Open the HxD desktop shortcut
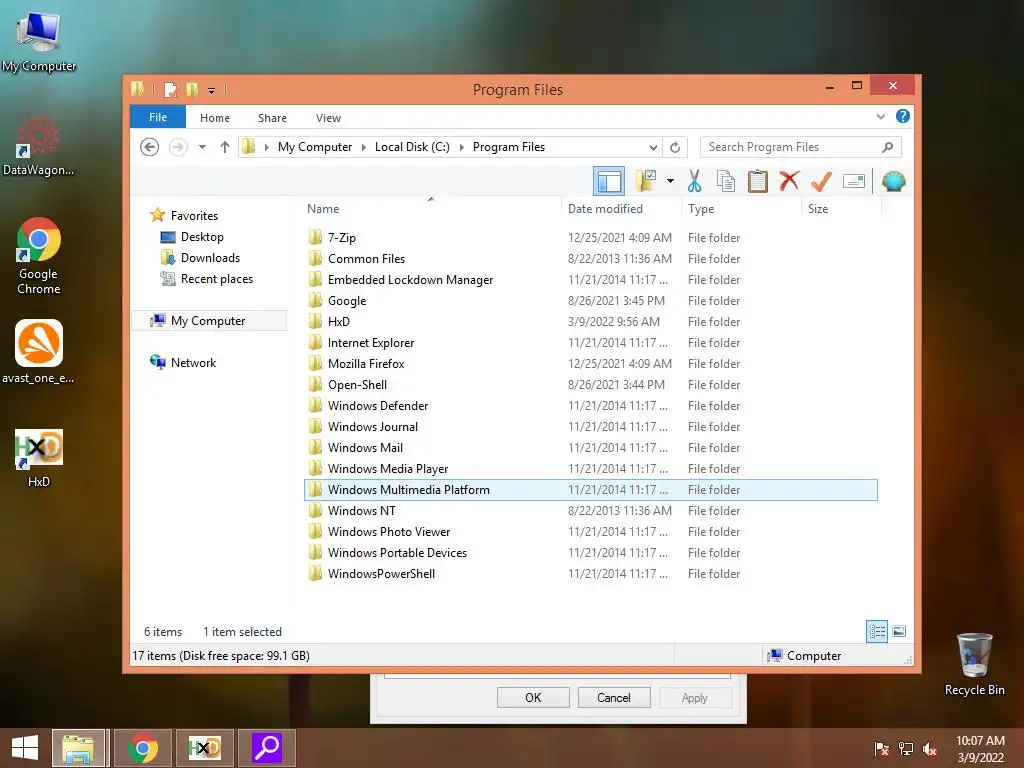 coord(39,458)
